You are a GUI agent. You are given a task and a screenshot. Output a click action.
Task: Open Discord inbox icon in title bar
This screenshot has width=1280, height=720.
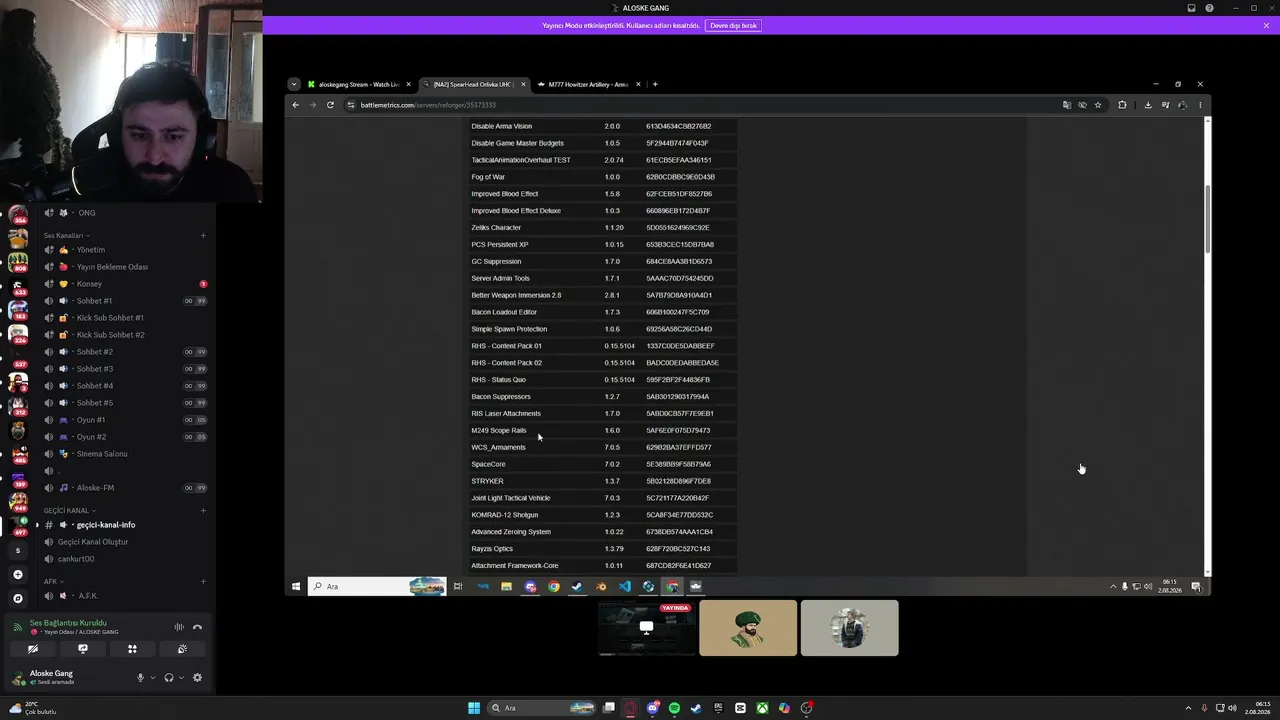click(1191, 8)
